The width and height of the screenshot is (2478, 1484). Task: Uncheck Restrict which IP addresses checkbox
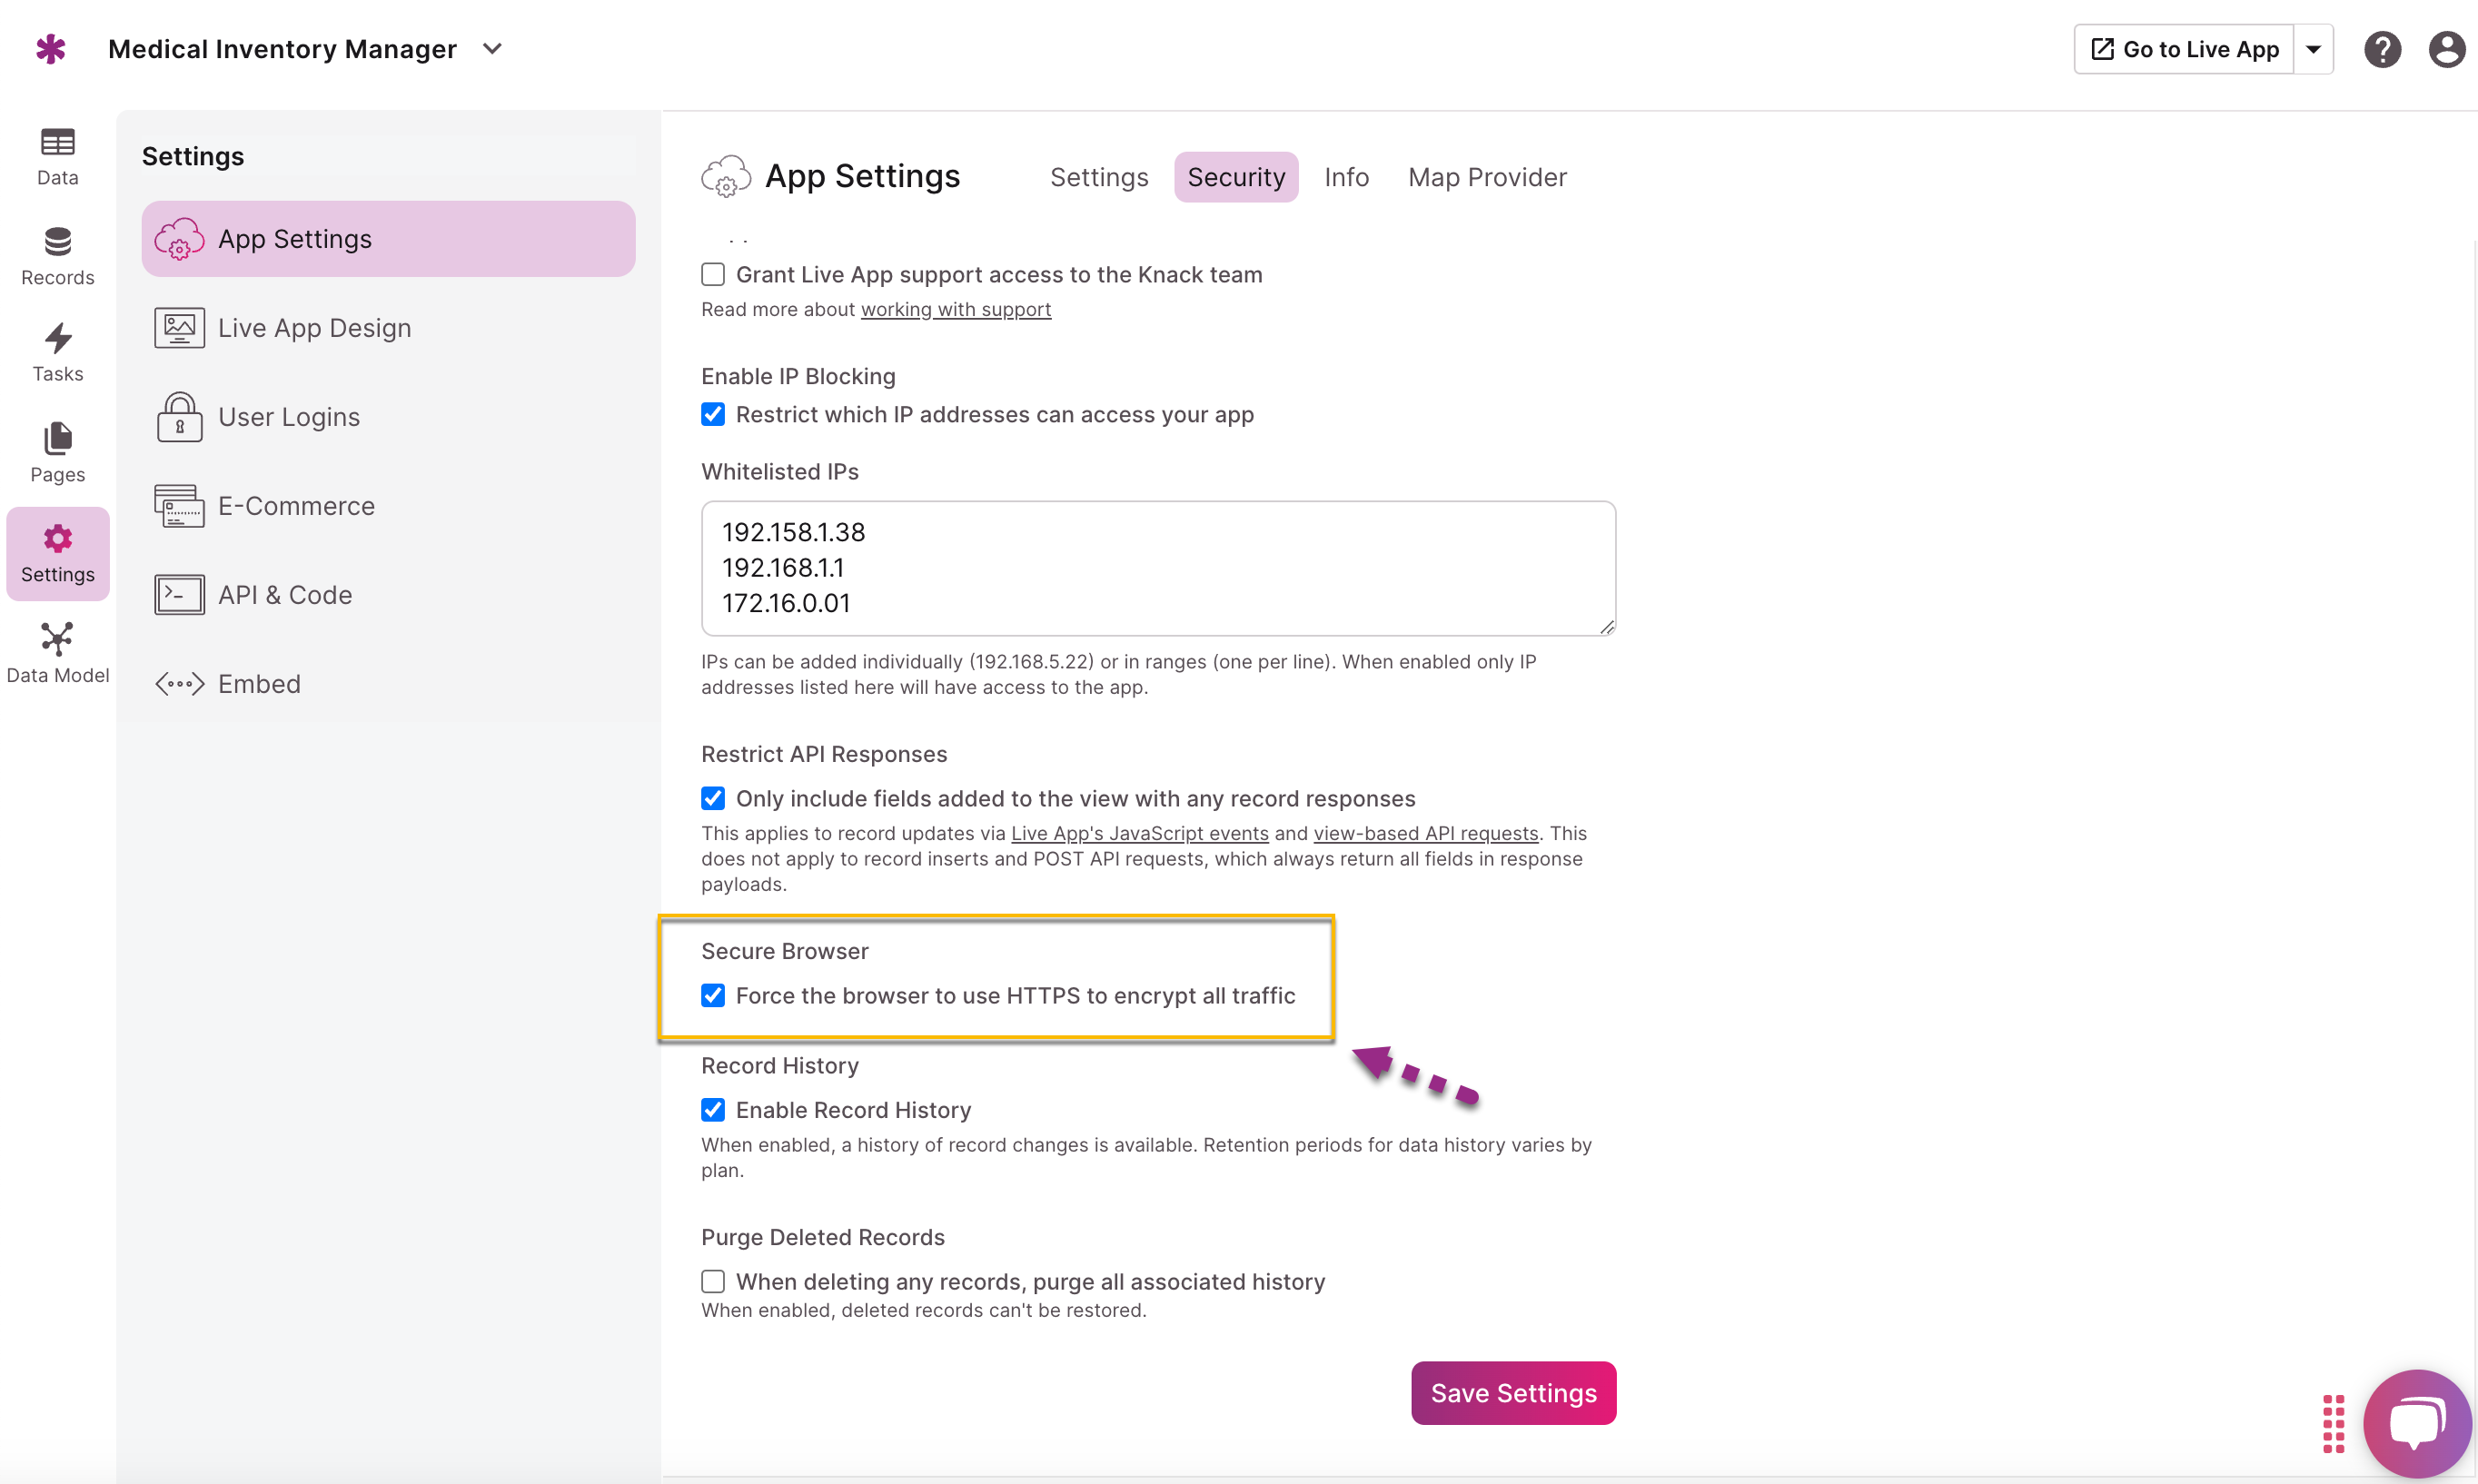point(713,414)
